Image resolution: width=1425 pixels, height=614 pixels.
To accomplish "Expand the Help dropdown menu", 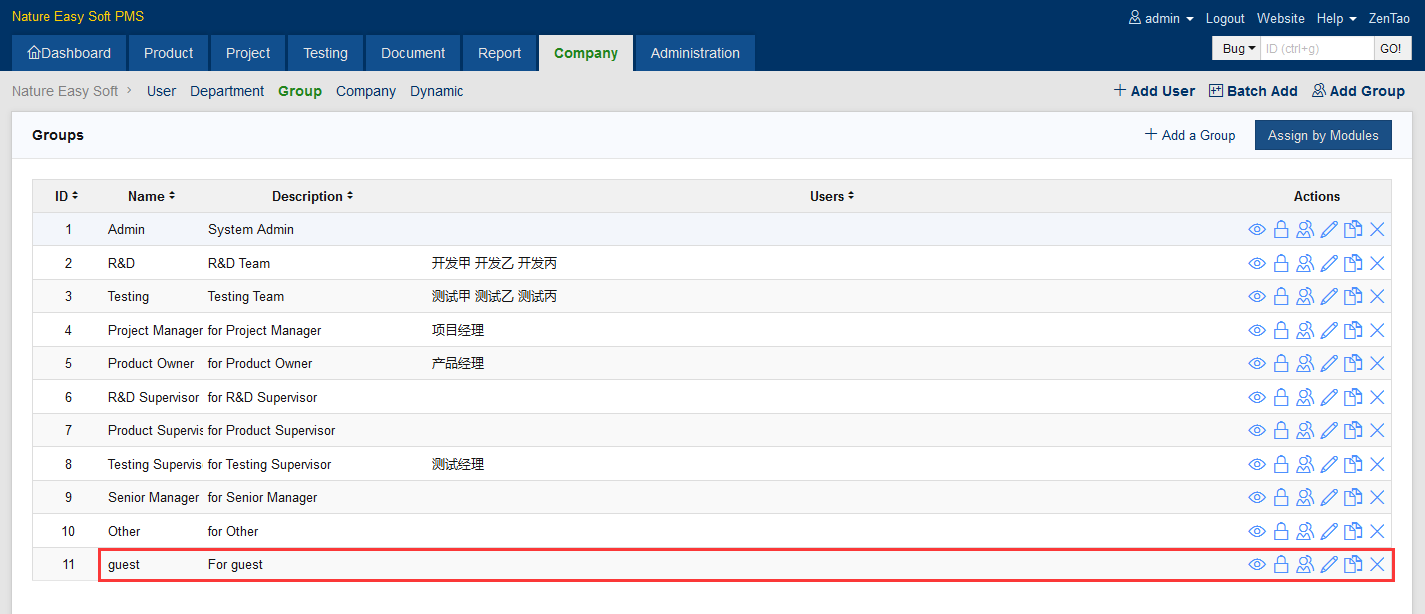I will tap(1336, 18).
